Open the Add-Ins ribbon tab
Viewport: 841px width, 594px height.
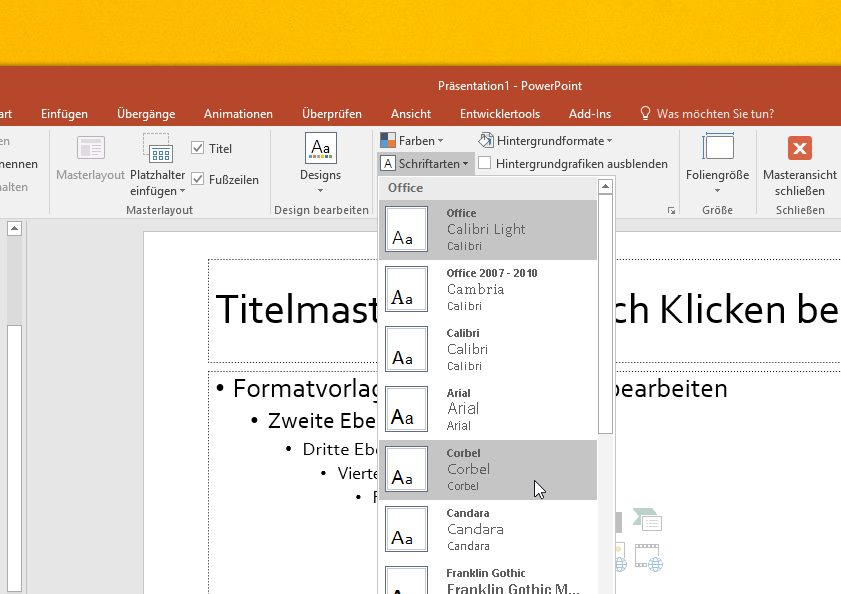590,114
